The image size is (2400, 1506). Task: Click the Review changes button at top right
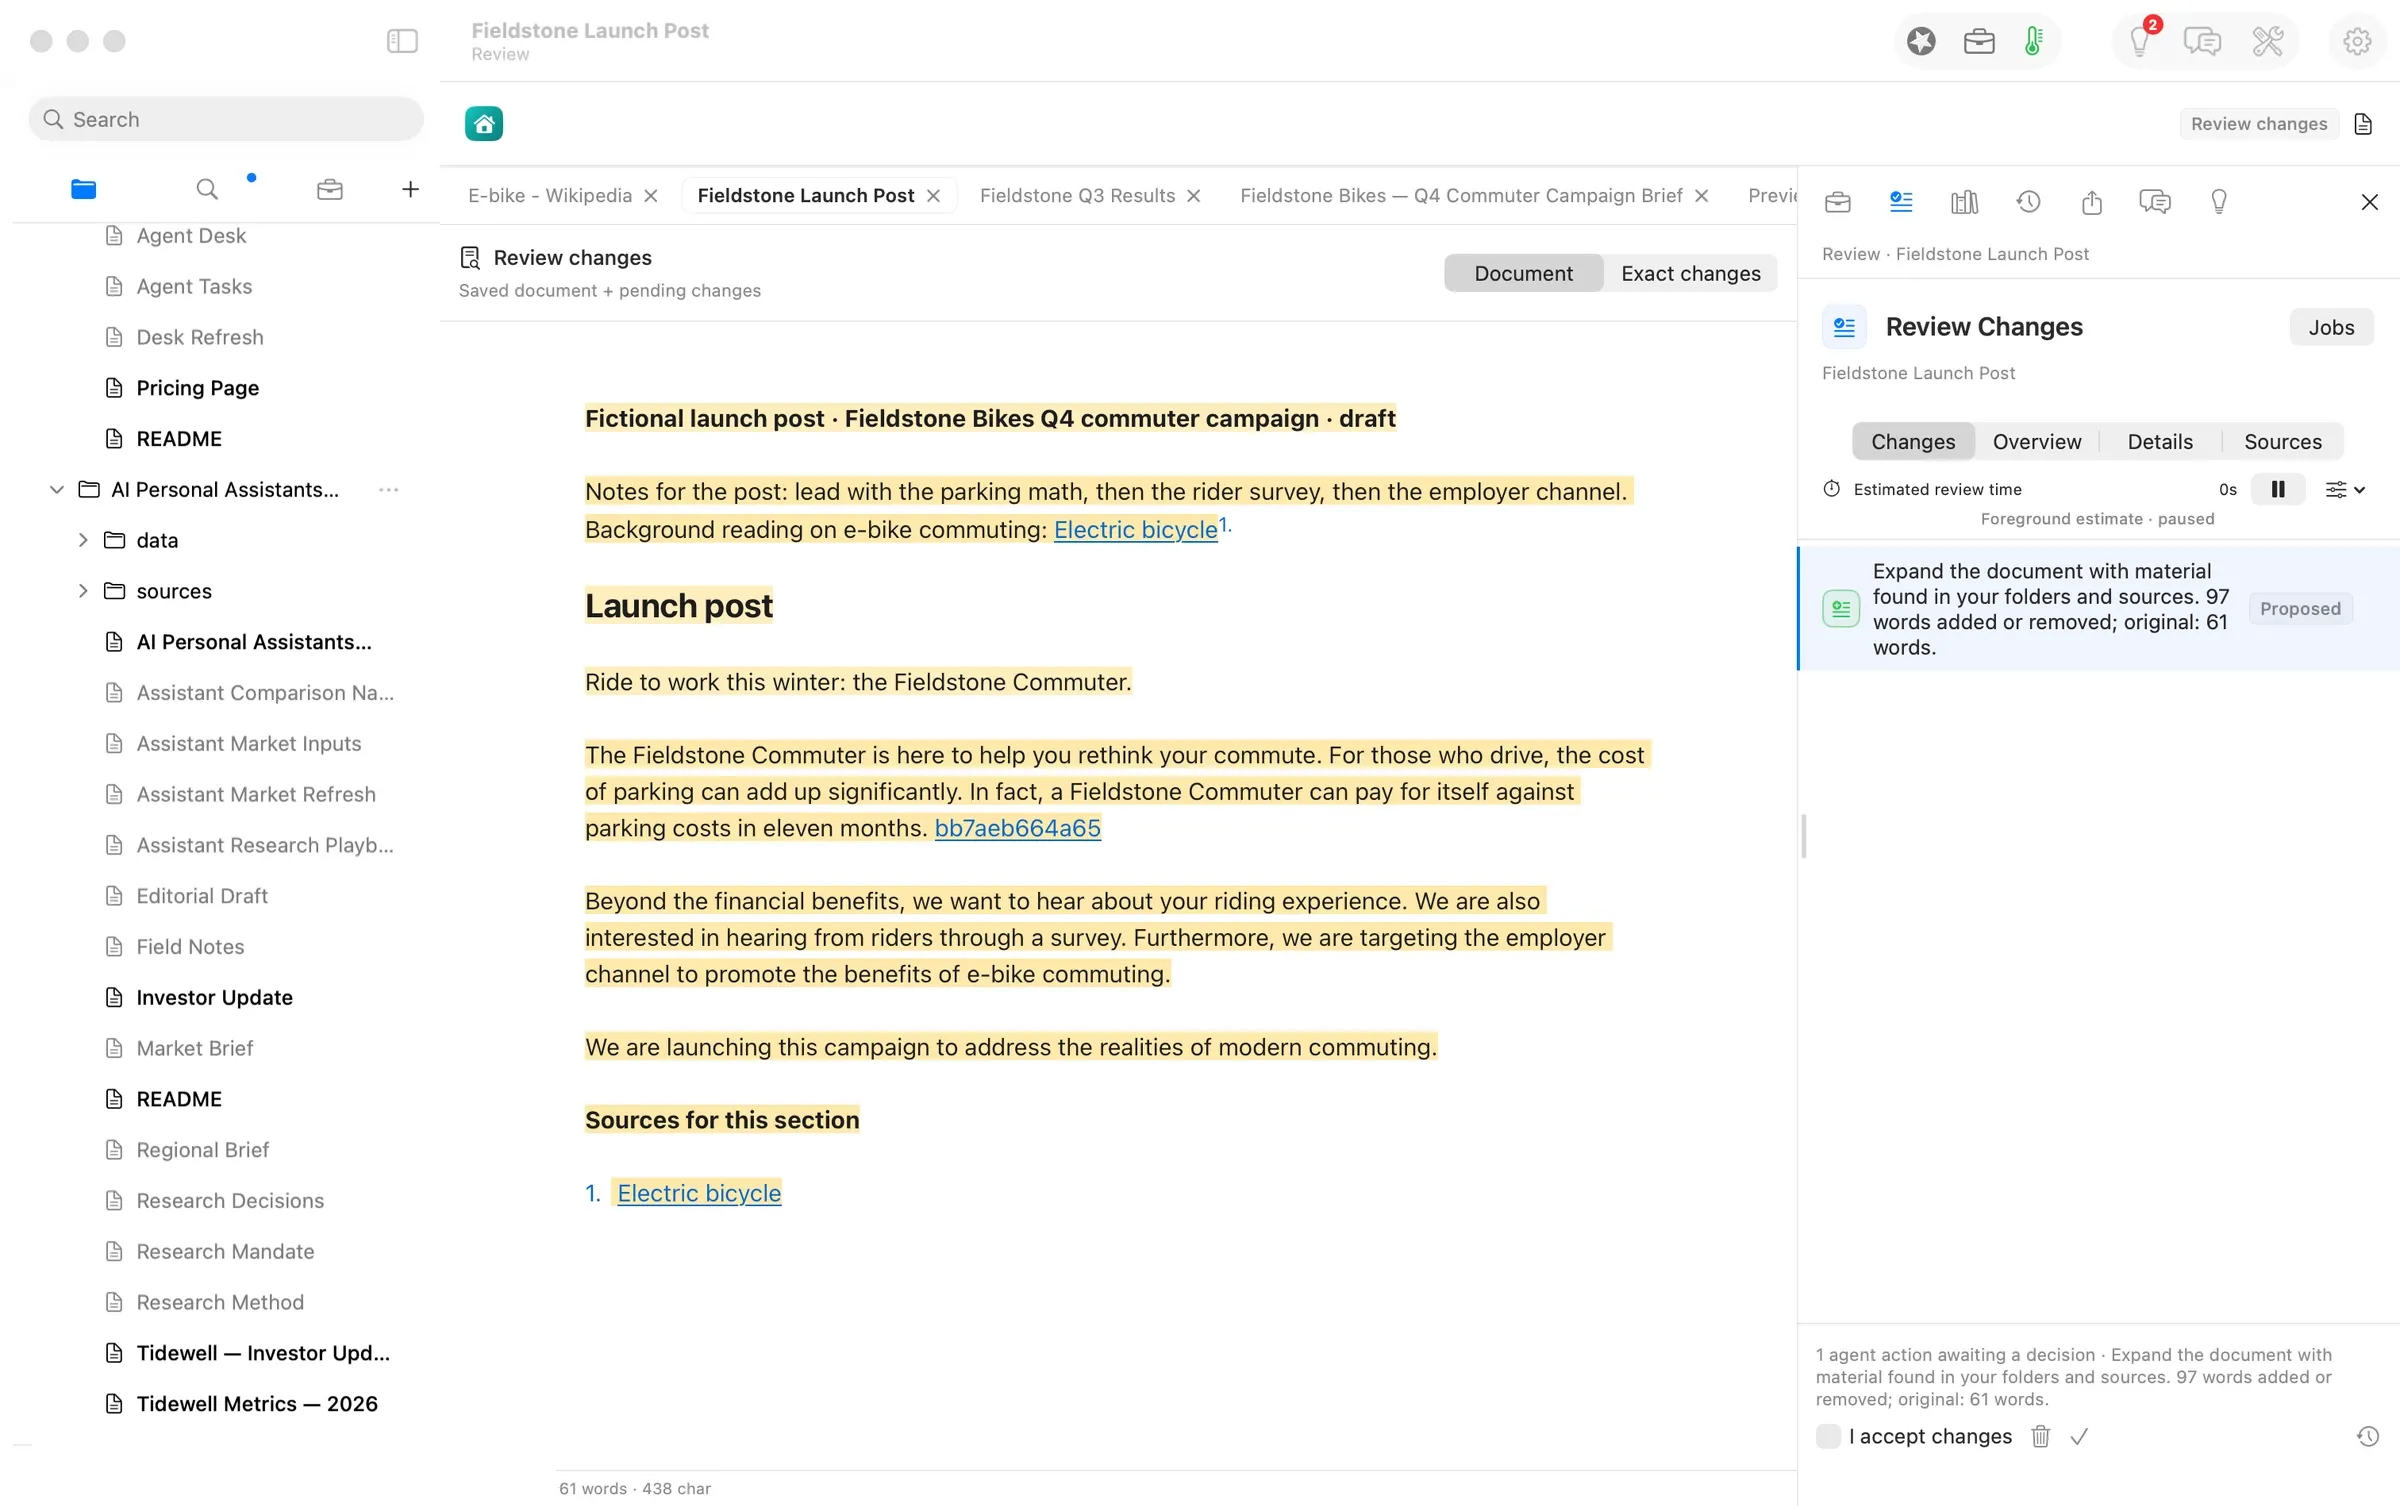(2258, 124)
